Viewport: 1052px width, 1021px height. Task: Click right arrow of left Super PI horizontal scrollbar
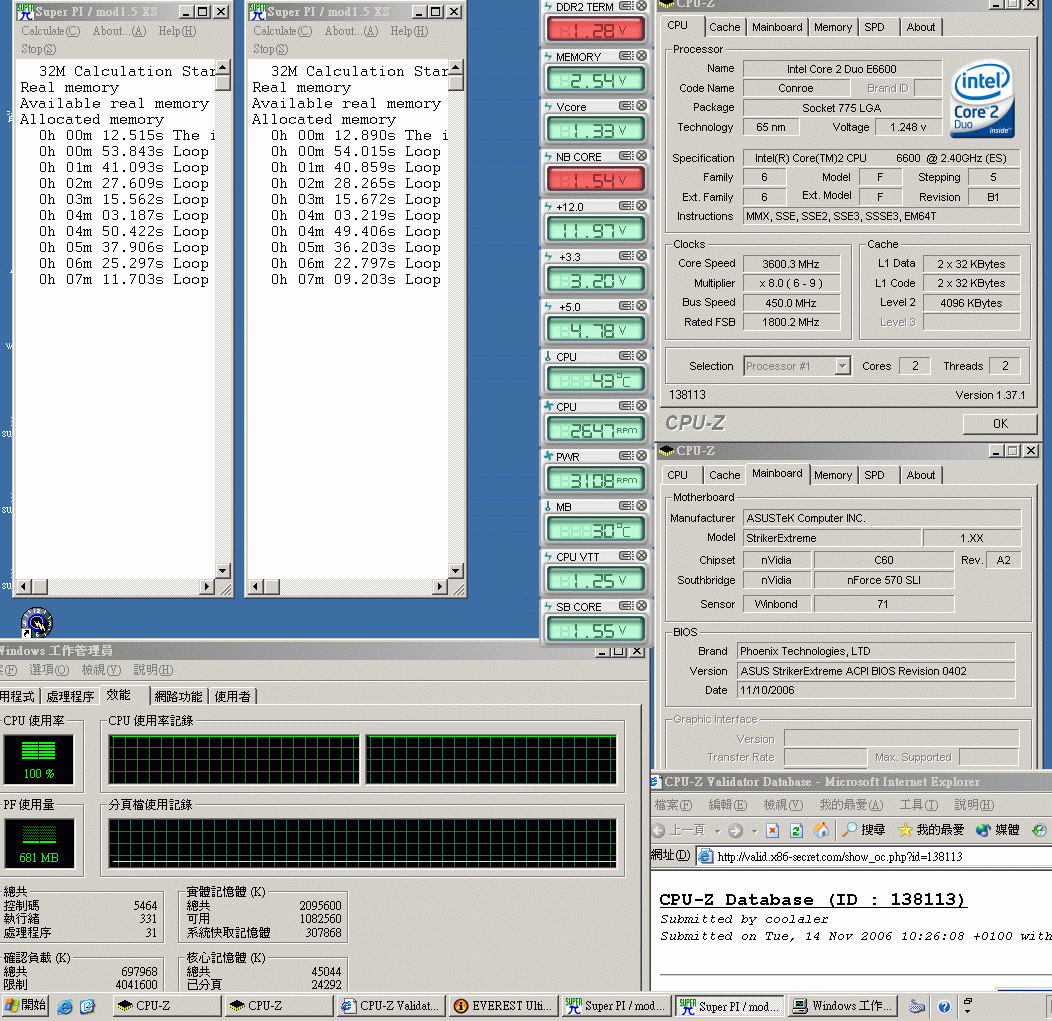pos(207,587)
